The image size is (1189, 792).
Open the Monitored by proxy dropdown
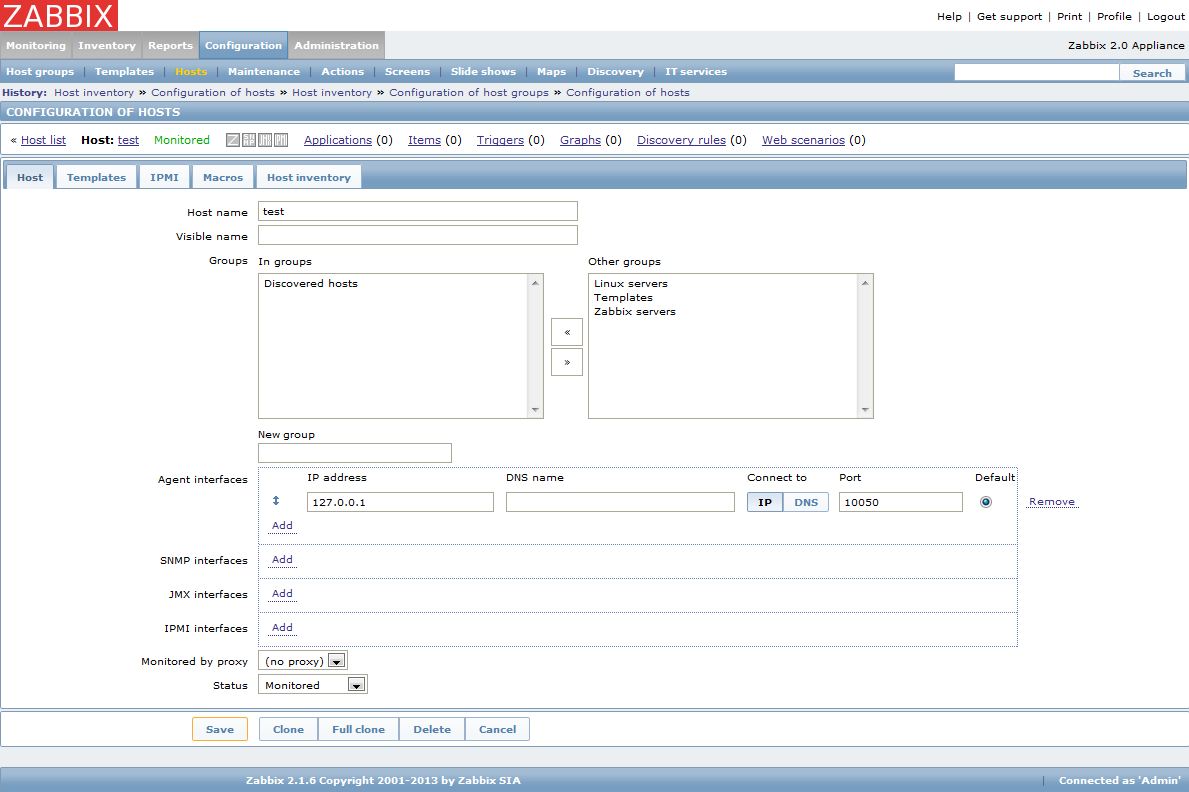(303, 661)
